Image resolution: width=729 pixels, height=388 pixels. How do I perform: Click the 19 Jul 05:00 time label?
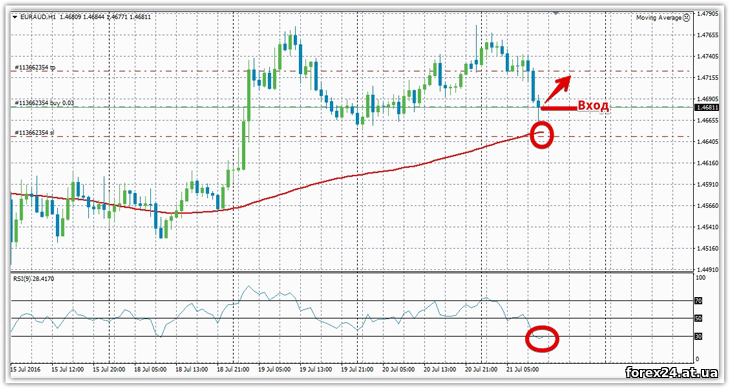(x=275, y=369)
